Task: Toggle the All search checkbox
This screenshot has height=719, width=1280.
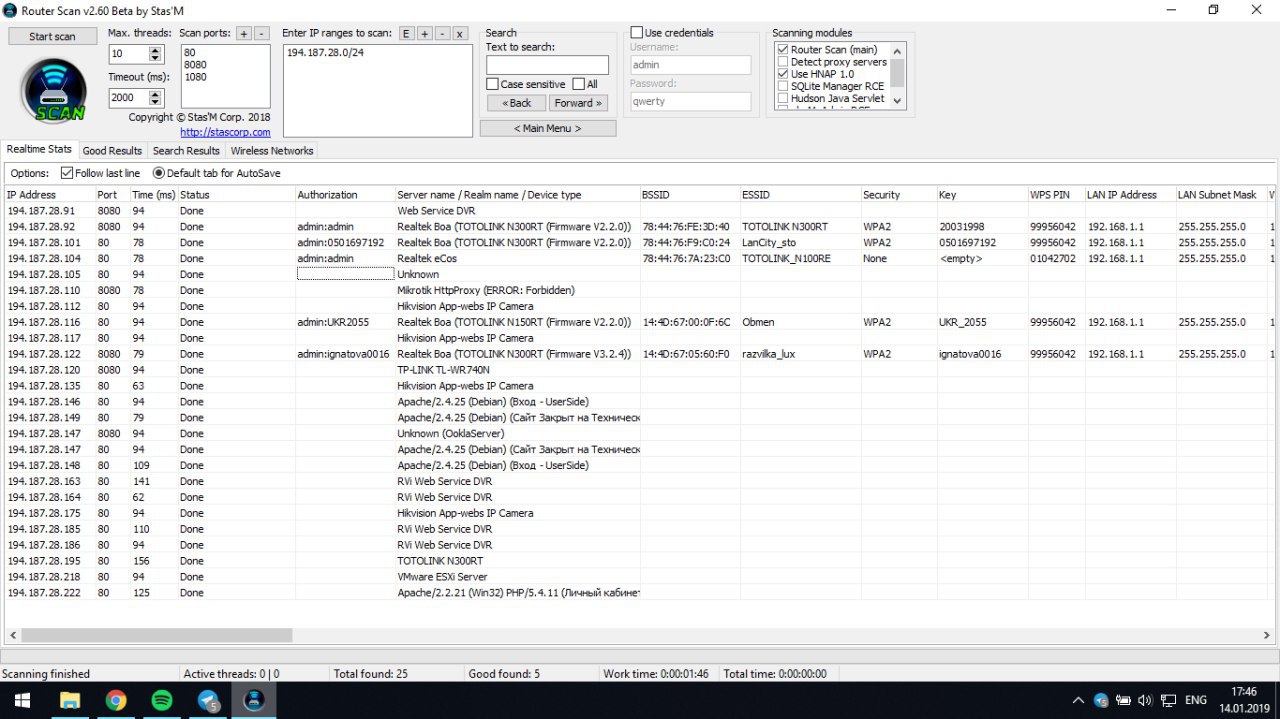Action: click(x=579, y=84)
